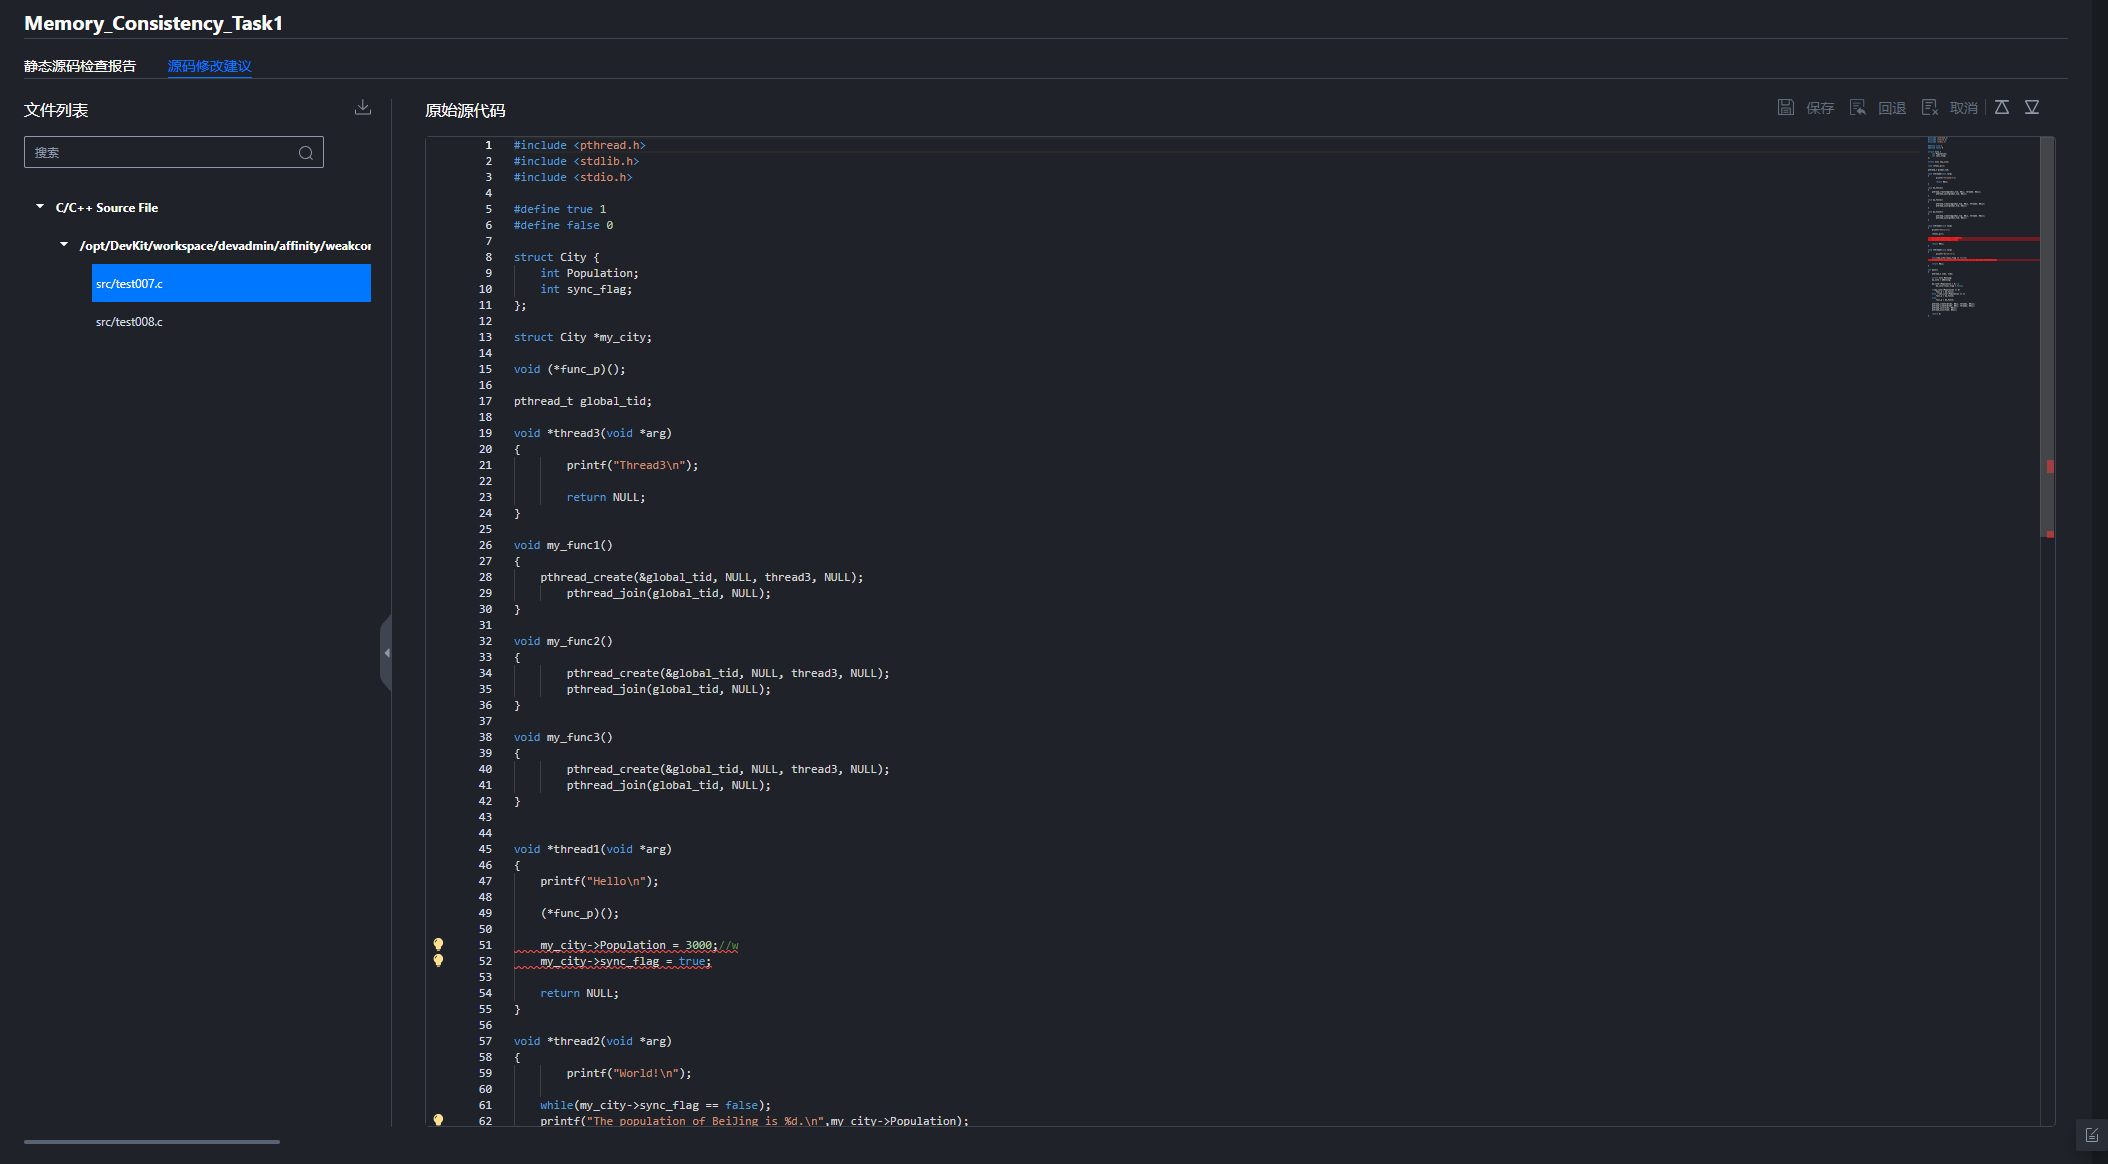
Task: Click 'void my_func1()' declaration
Action: tap(563, 545)
